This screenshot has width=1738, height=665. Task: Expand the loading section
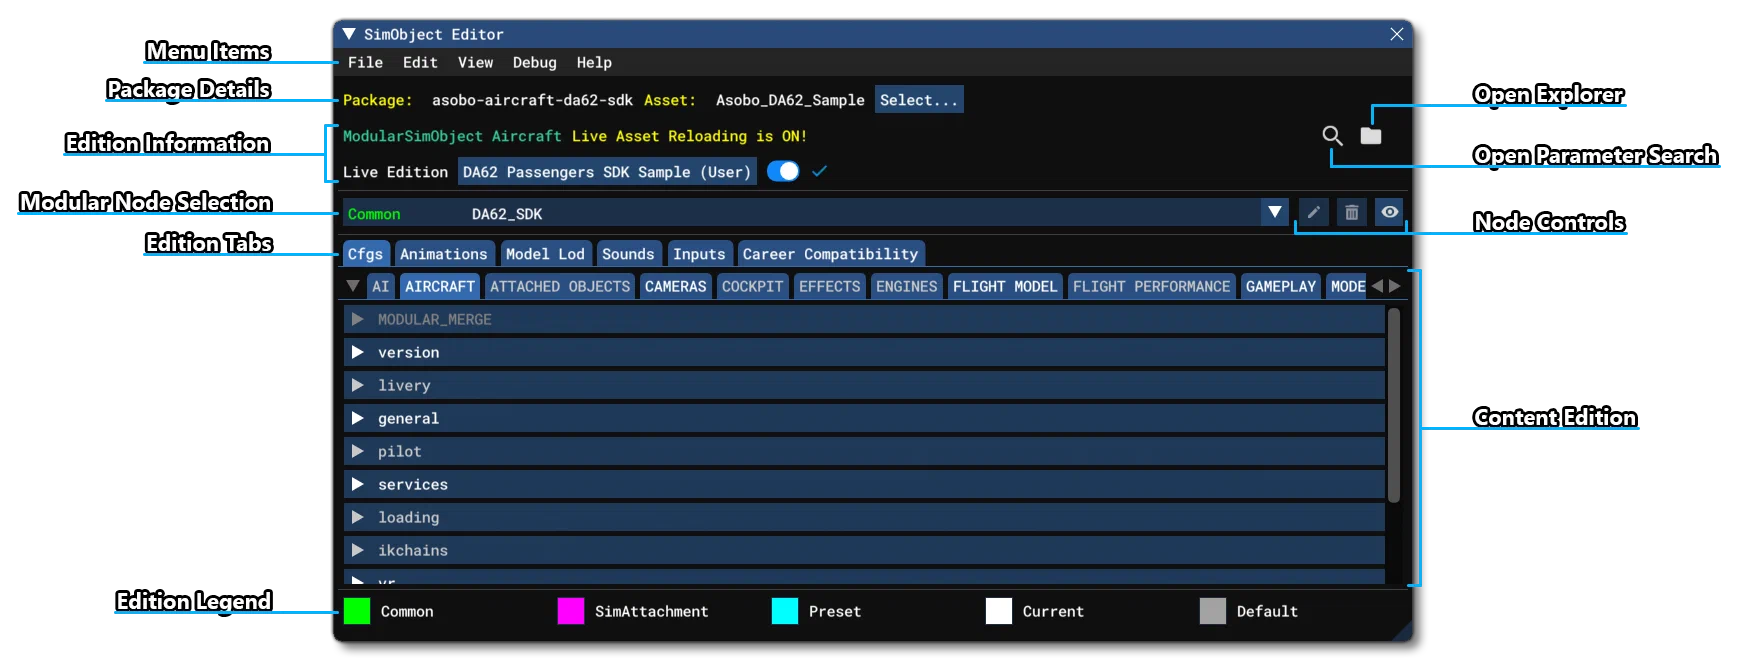tap(864, 517)
